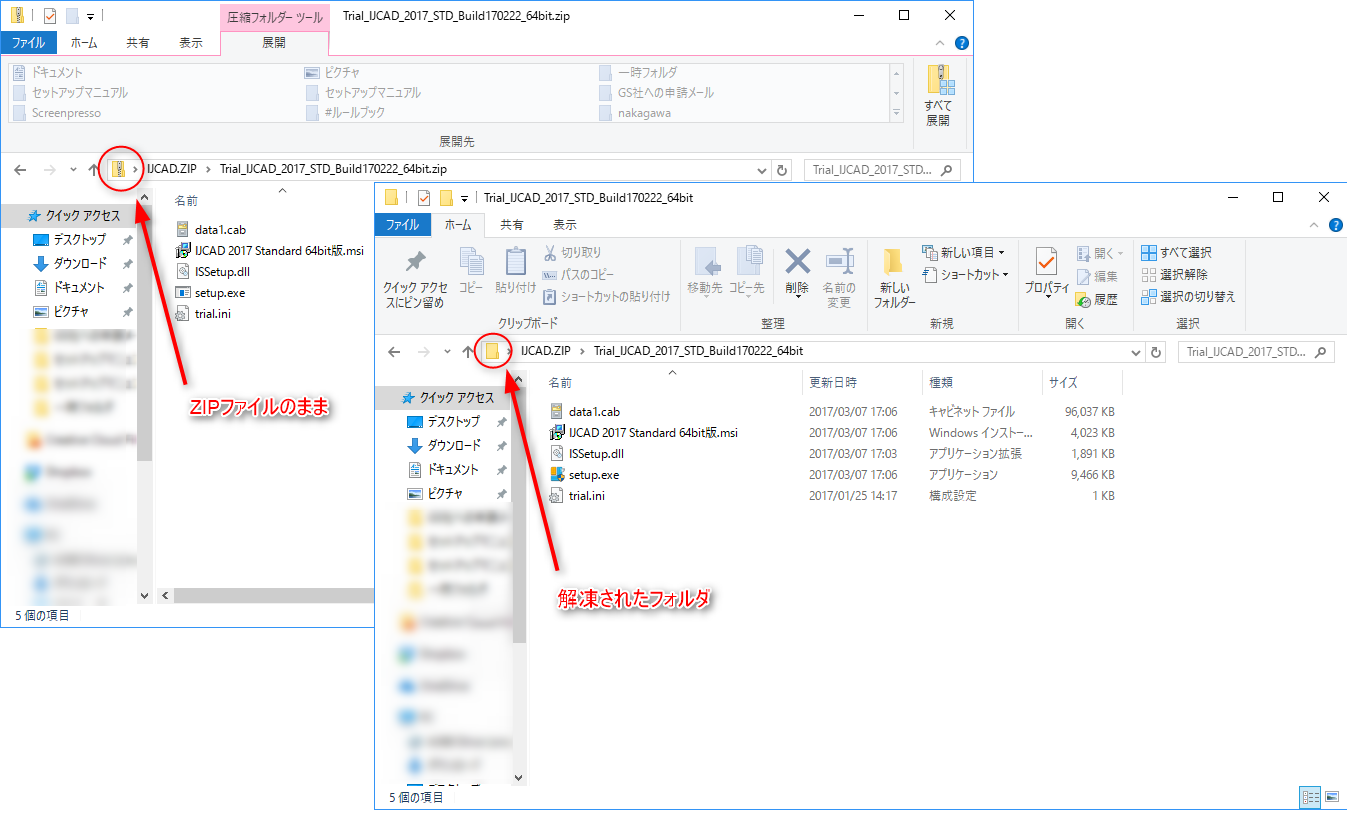Expand address bar history dropdown in front window
1347x813 pixels.
click(1135, 352)
